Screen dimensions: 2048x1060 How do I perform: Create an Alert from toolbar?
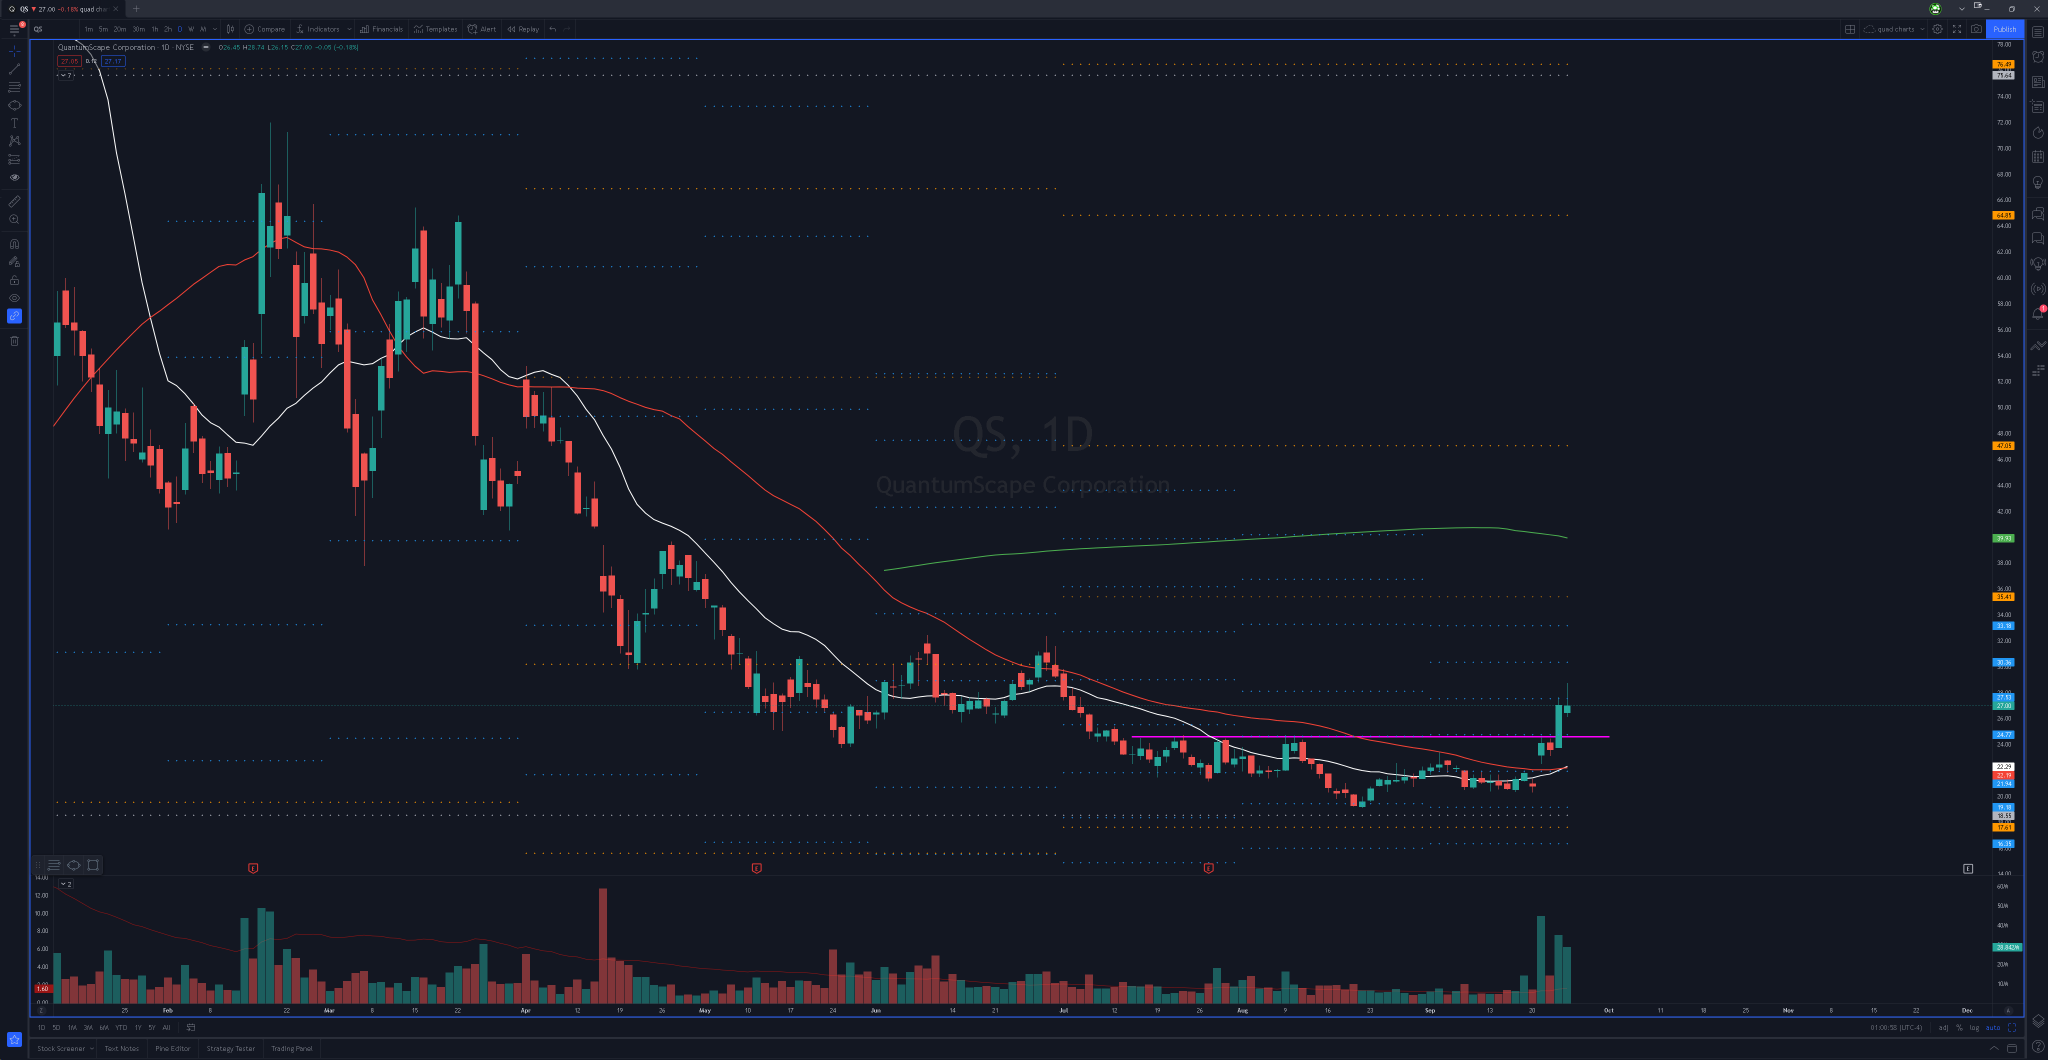[482, 29]
